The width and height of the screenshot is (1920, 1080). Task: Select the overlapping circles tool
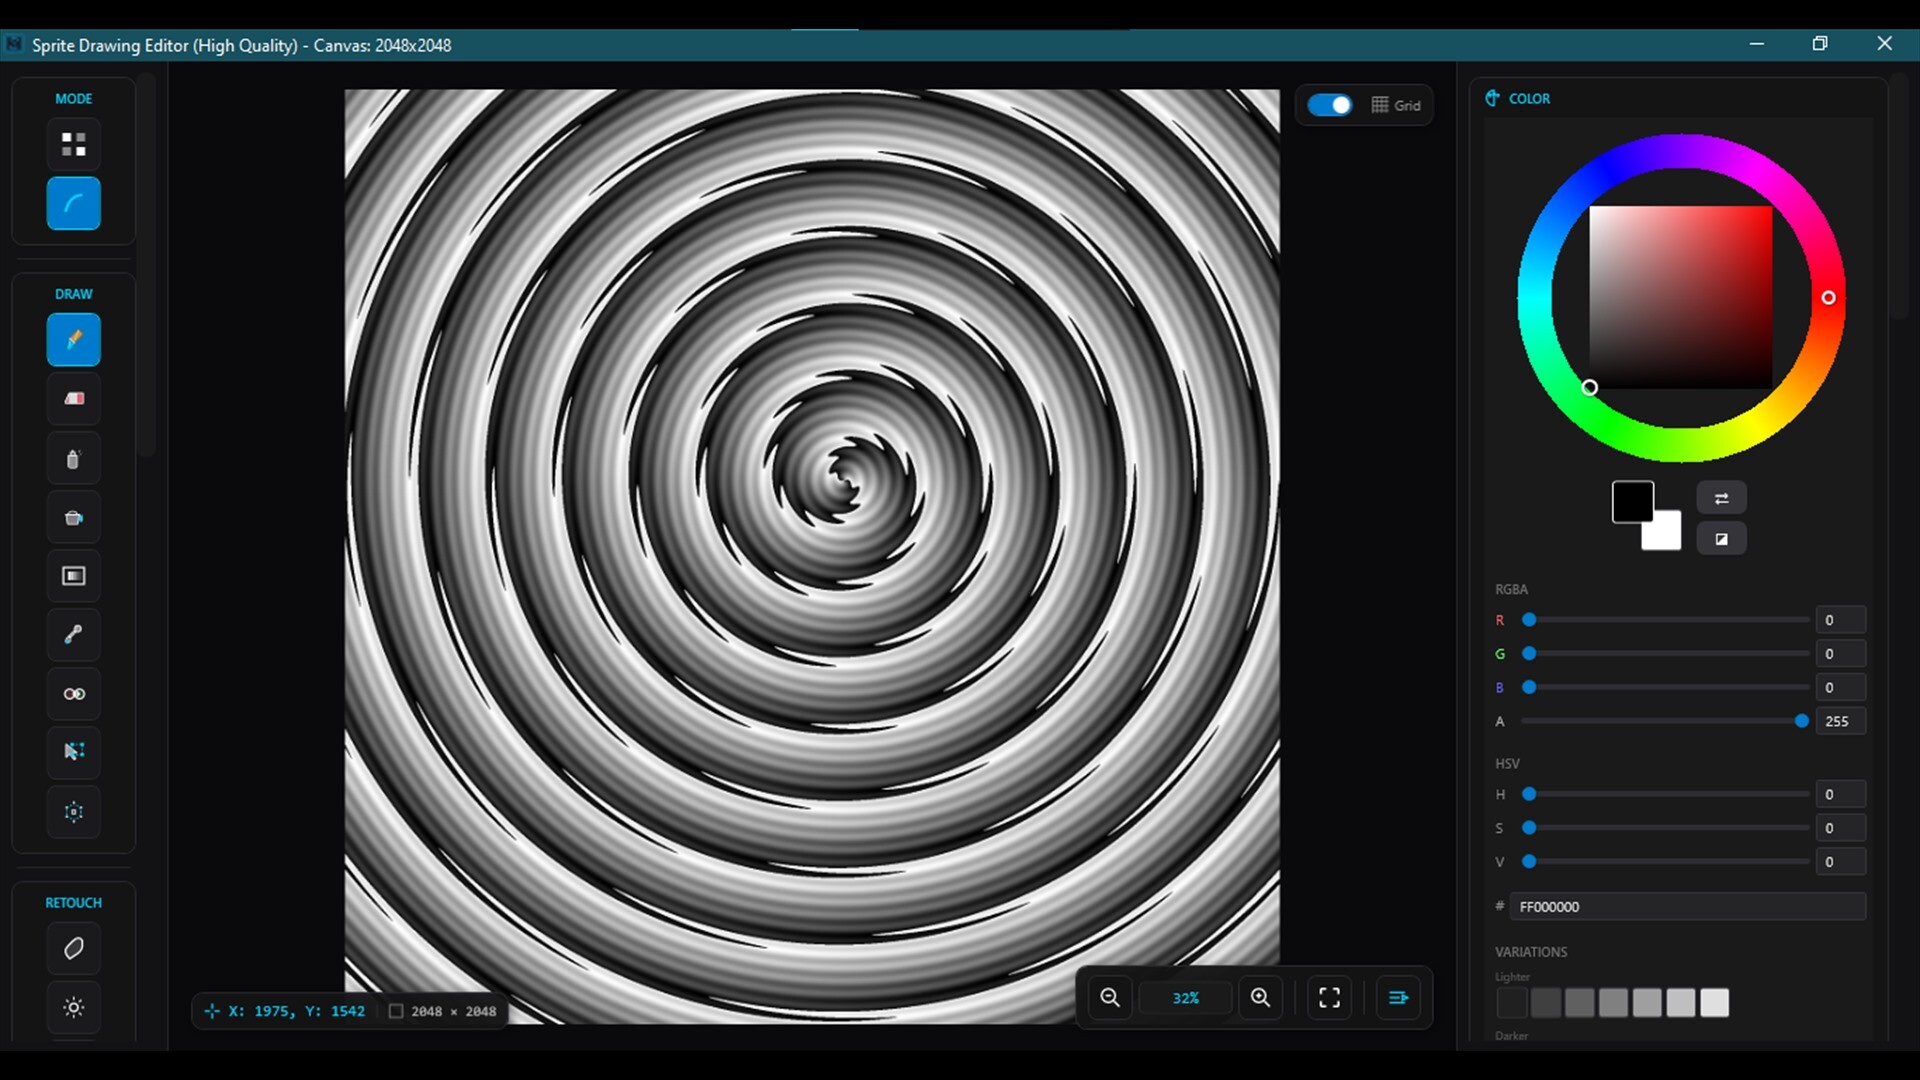[73, 694]
